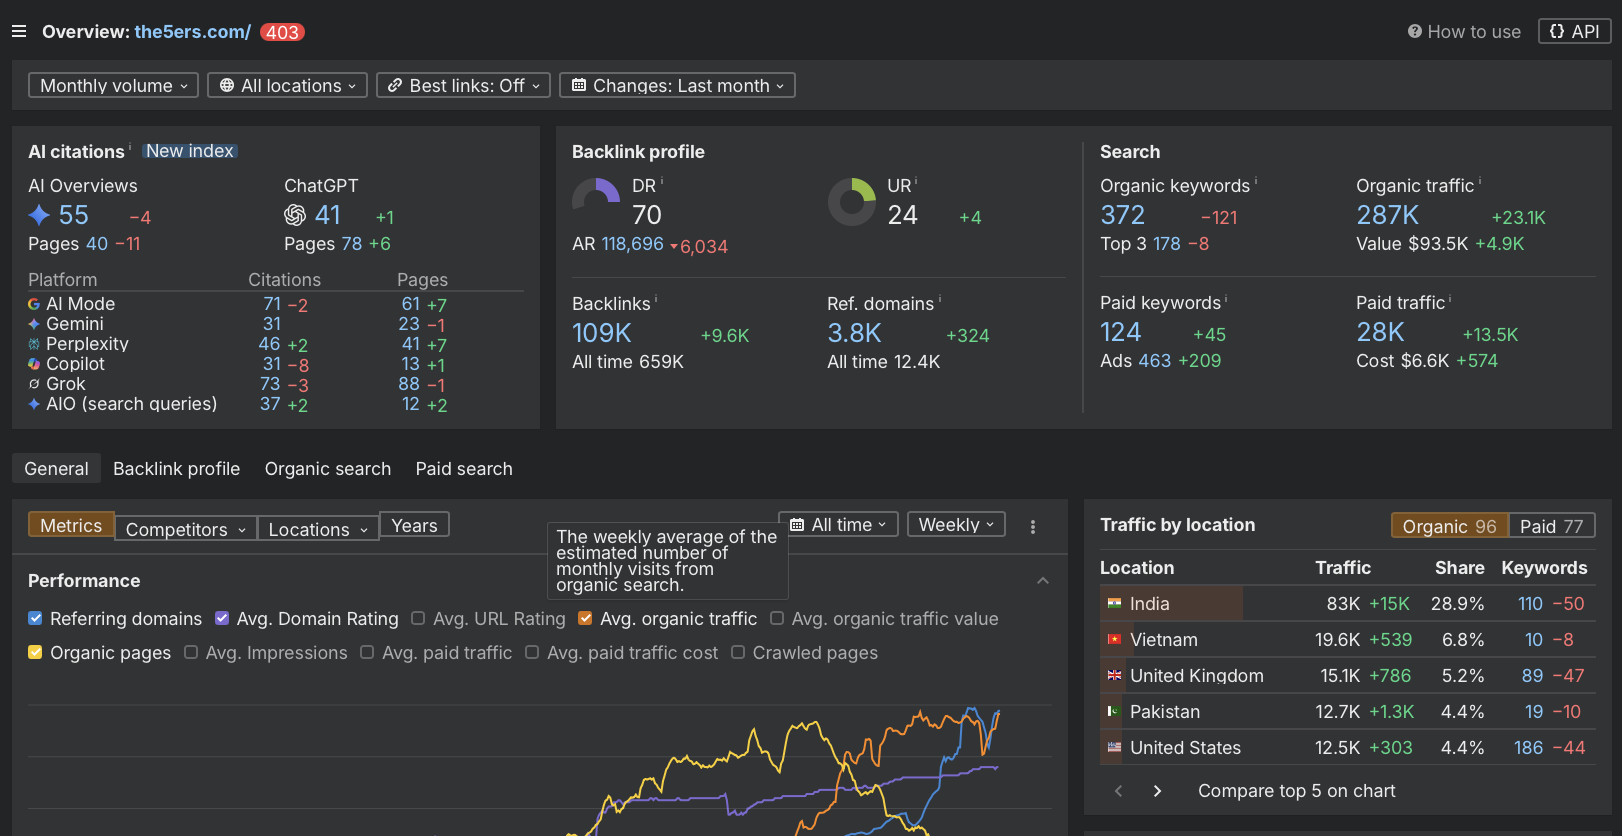Open the Weekly interval dropdown
This screenshot has width=1622, height=836.
[956, 525]
